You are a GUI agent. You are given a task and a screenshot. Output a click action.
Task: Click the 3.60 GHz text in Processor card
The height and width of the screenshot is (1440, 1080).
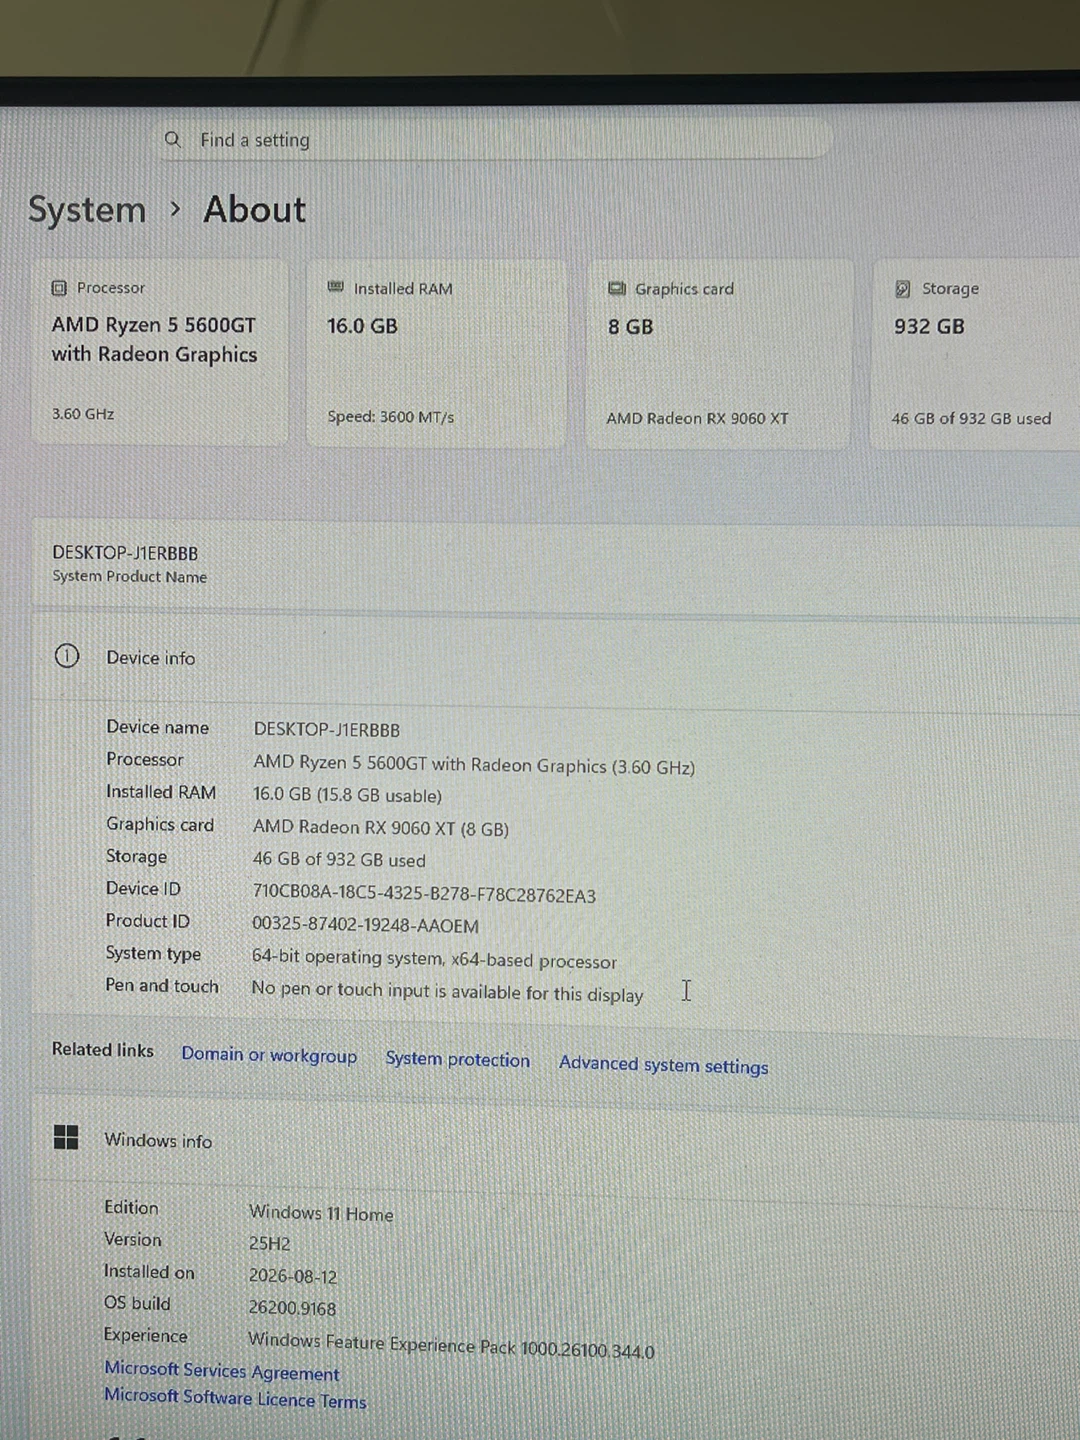83,413
